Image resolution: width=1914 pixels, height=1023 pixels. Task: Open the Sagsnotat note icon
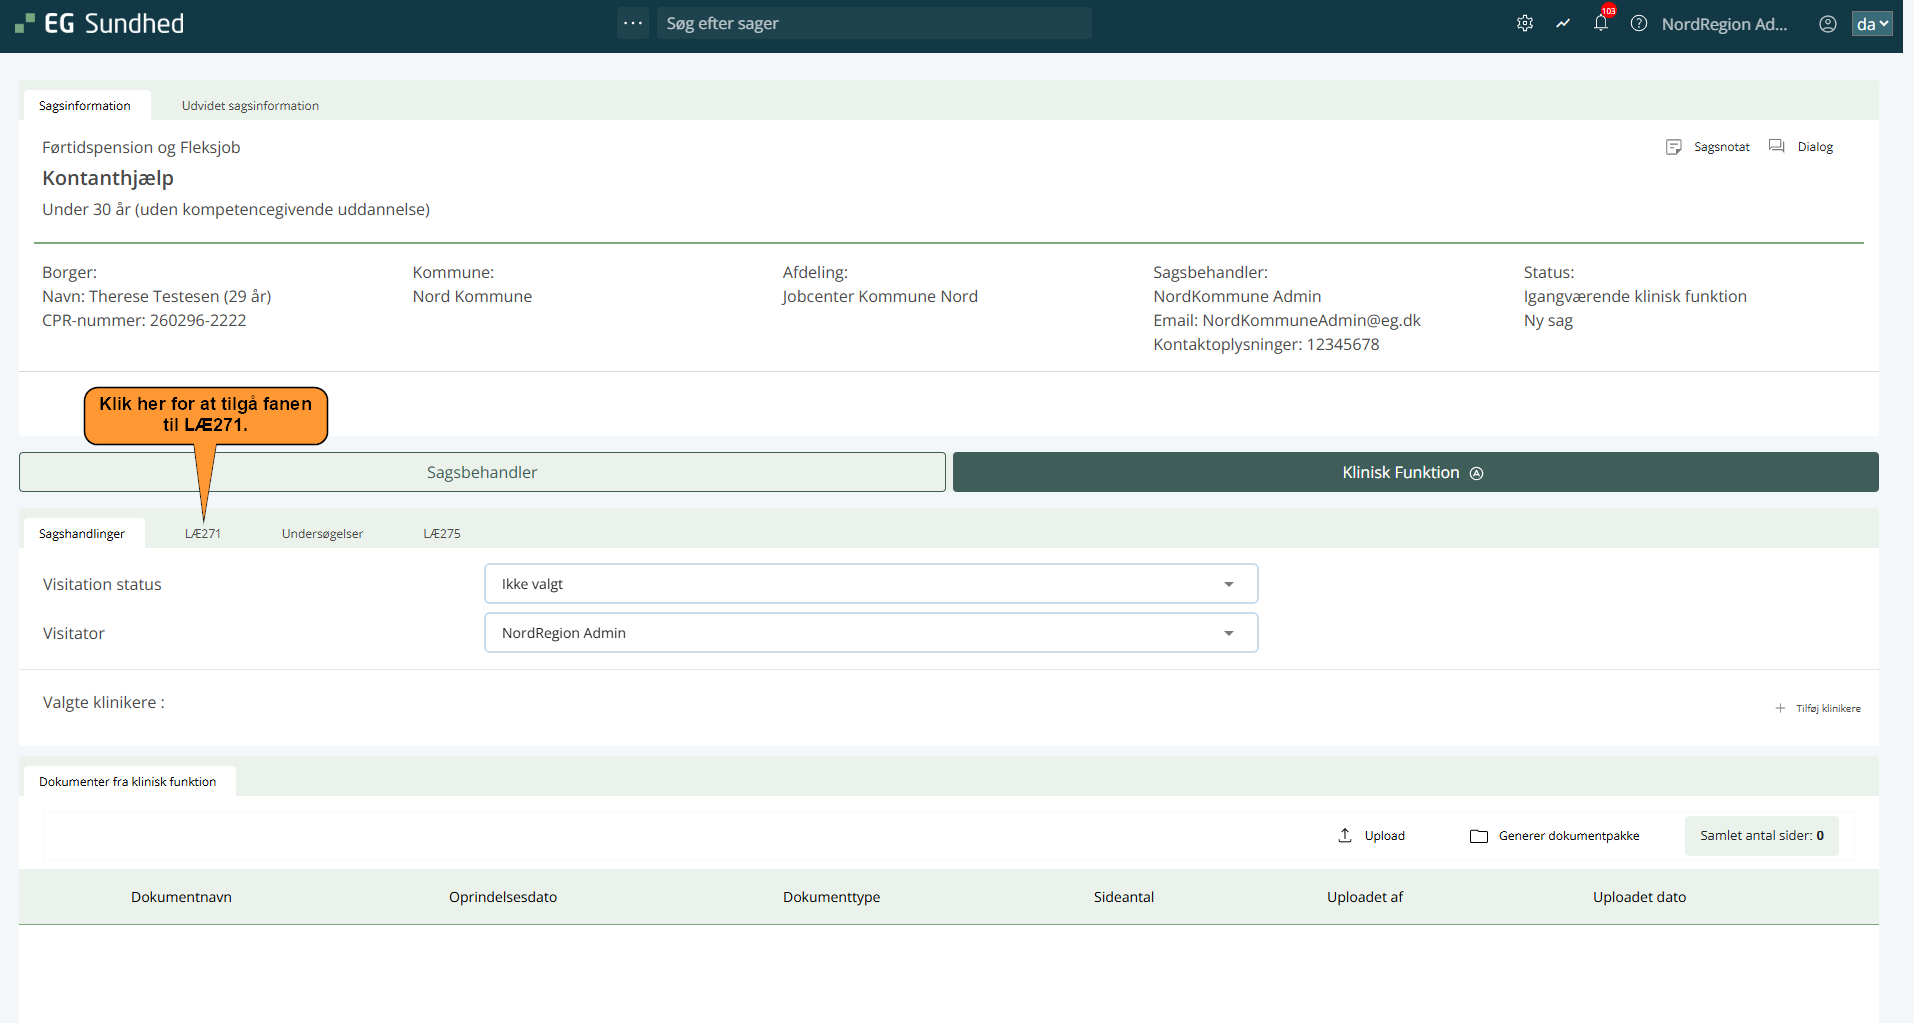1674,147
